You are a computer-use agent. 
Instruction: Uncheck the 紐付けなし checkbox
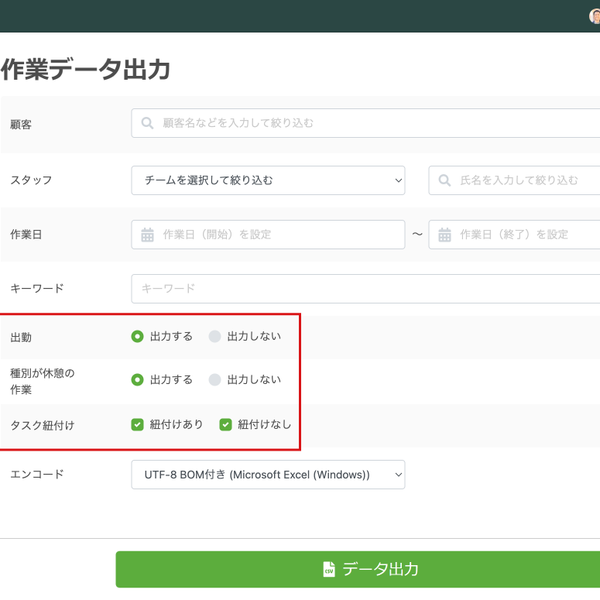click(x=226, y=424)
